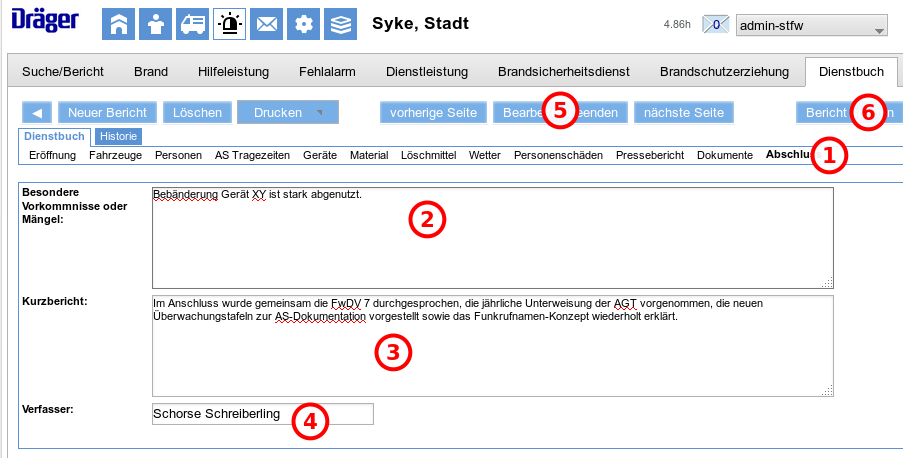
Task: Click the Neuer Bericht button
Action: (x=107, y=113)
